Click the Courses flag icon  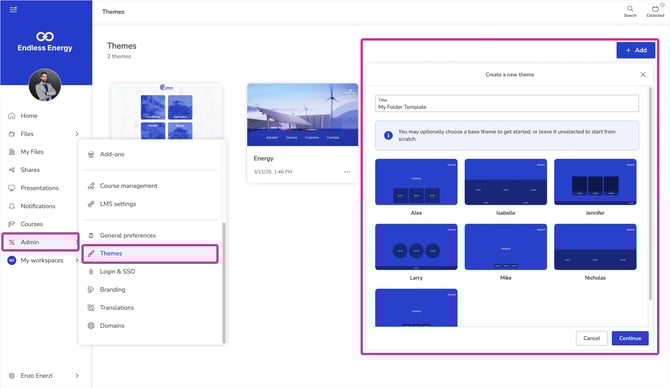(x=12, y=224)
